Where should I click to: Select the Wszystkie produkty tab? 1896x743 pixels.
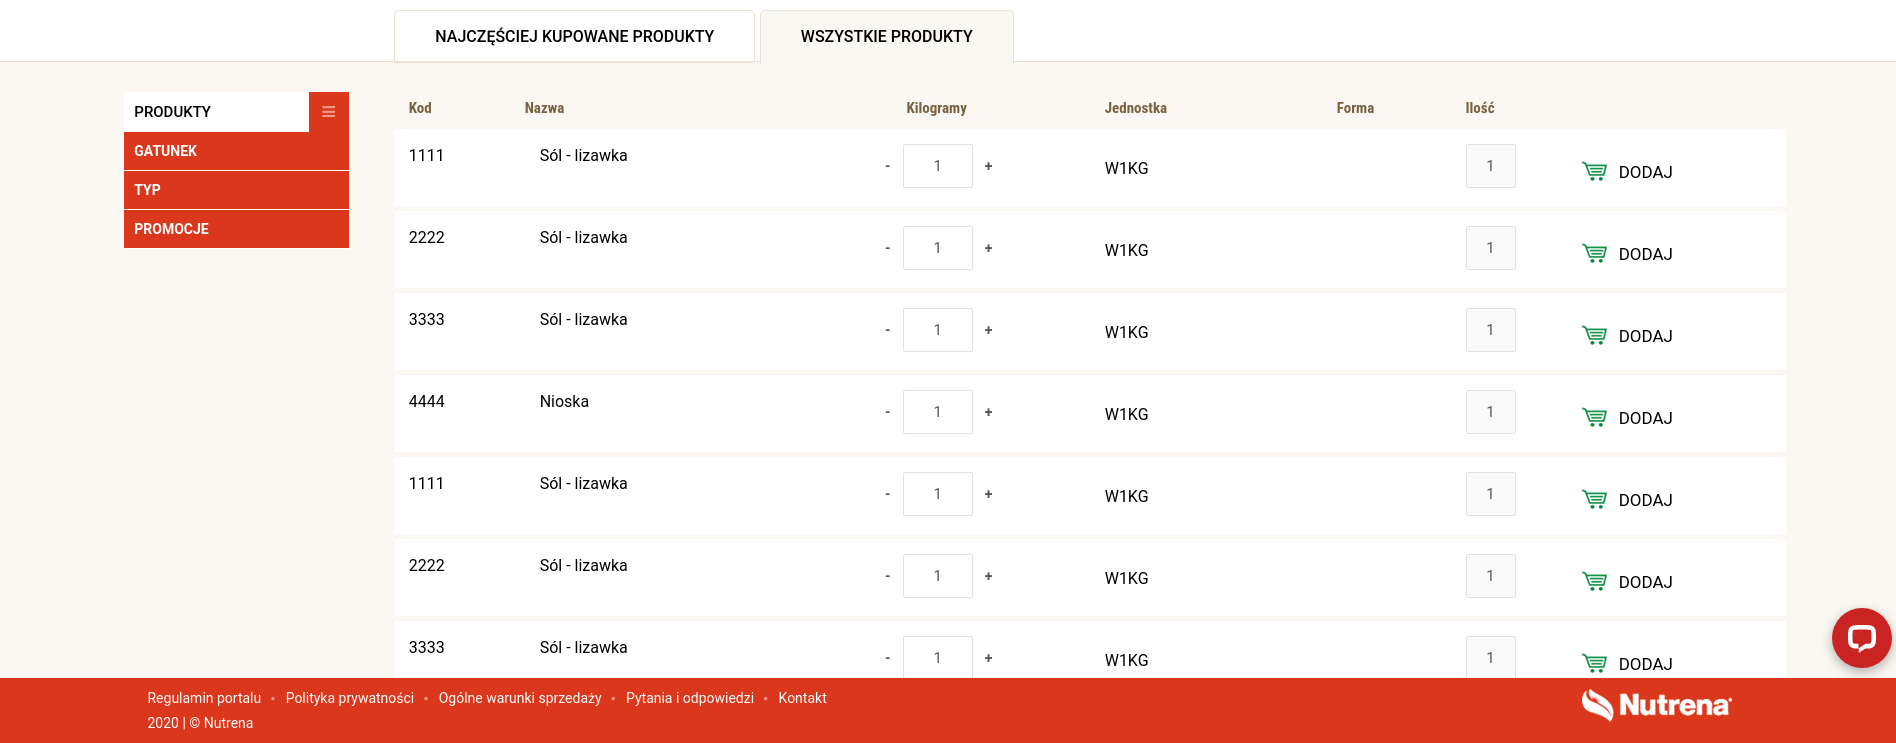[x=886, y=37]
